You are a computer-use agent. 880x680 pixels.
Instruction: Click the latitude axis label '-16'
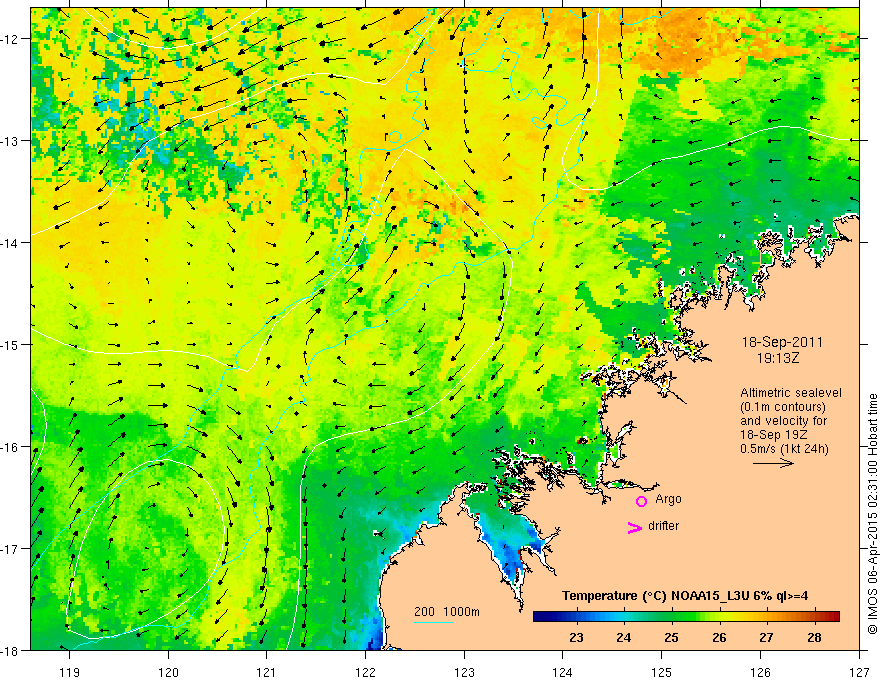pyautogui.click(x=10, y=447)
